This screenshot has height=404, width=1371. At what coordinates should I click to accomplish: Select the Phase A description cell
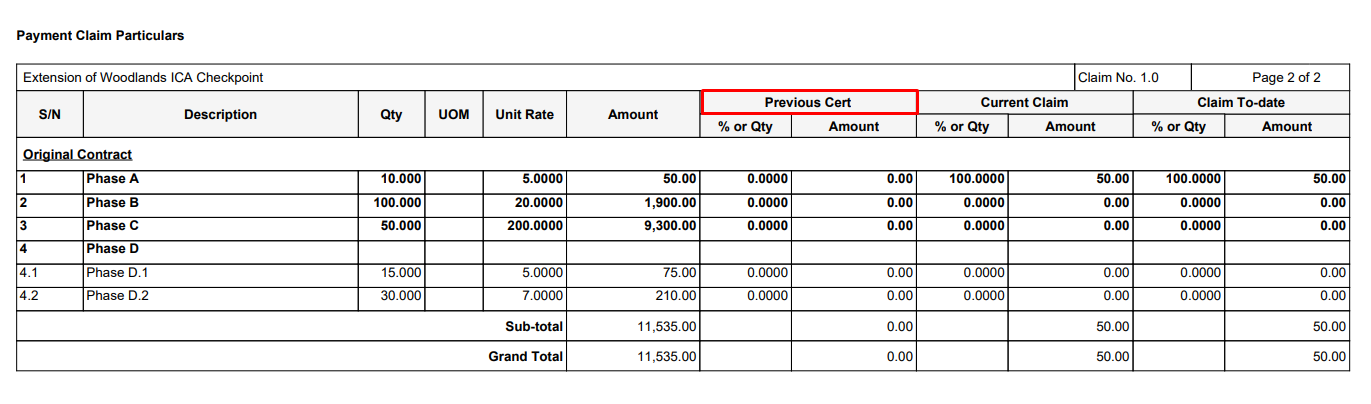106,179
